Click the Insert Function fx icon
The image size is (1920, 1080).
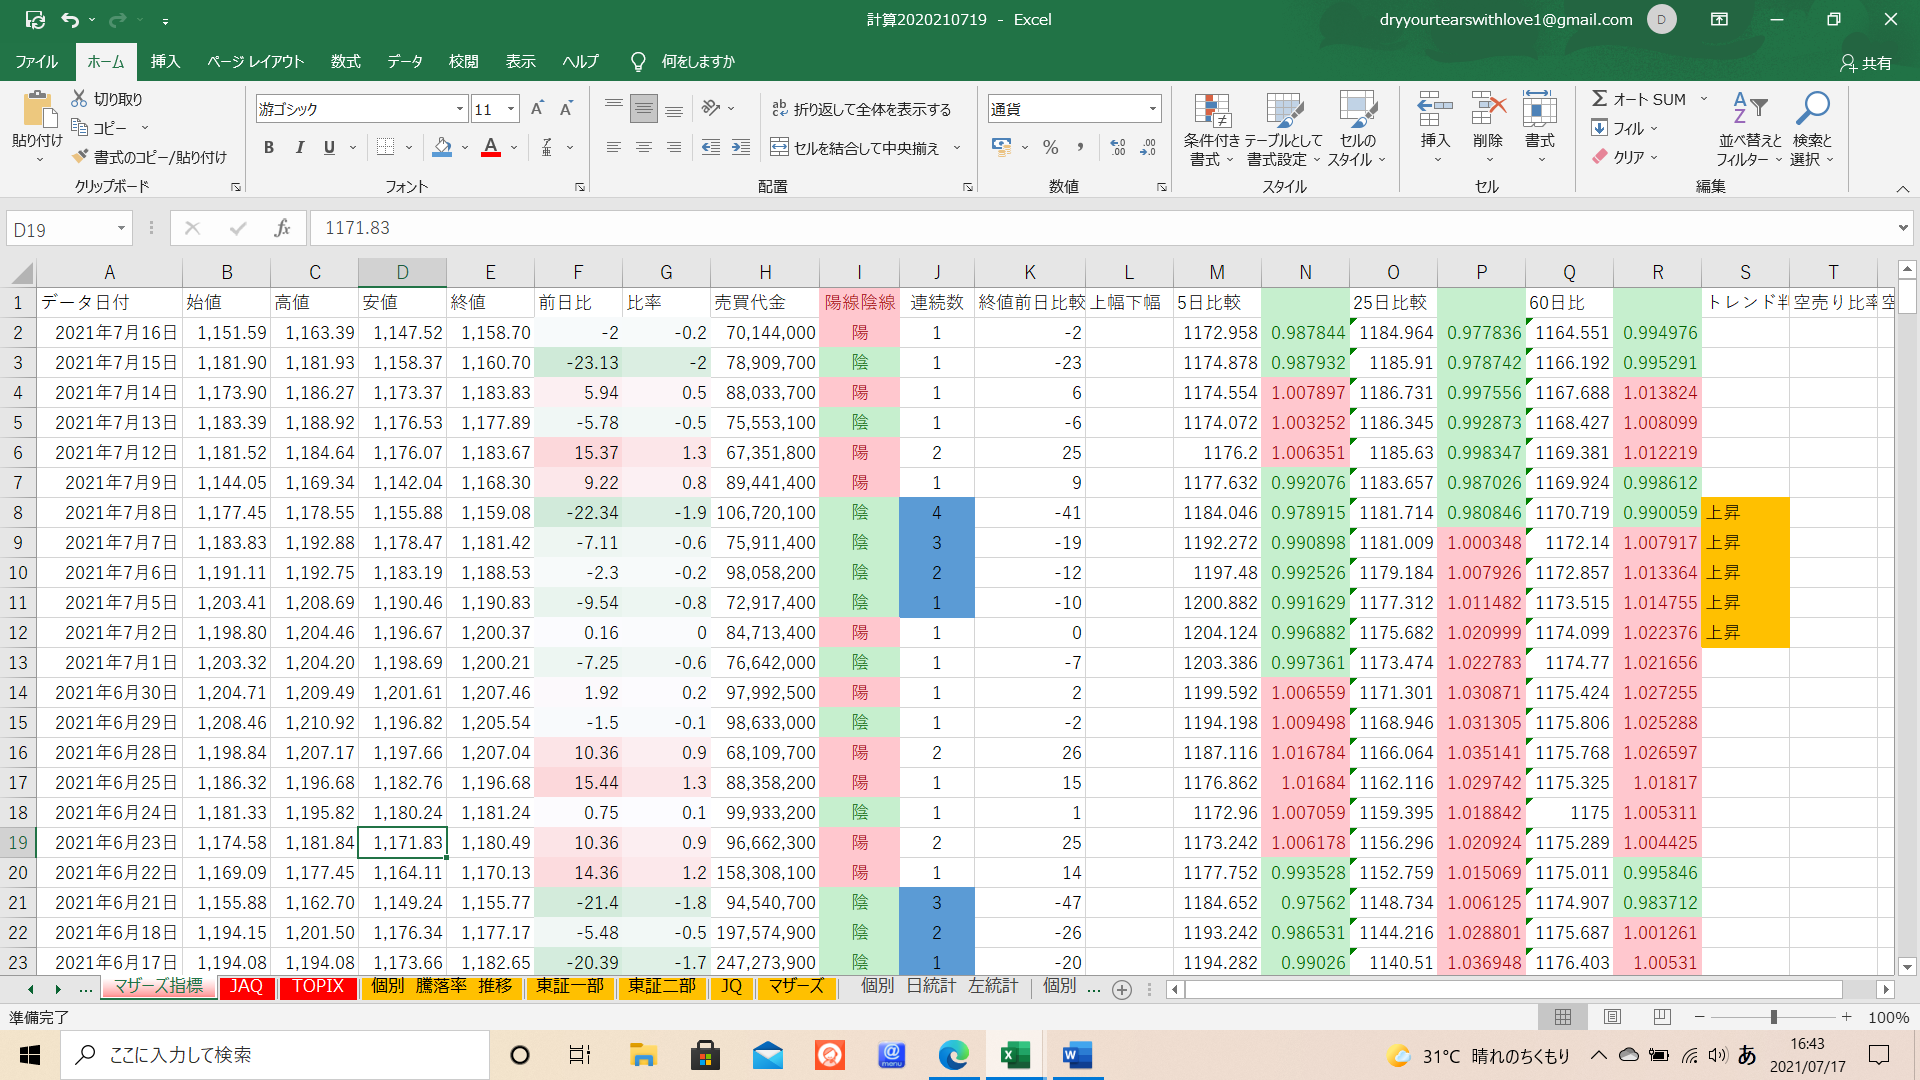282,229
